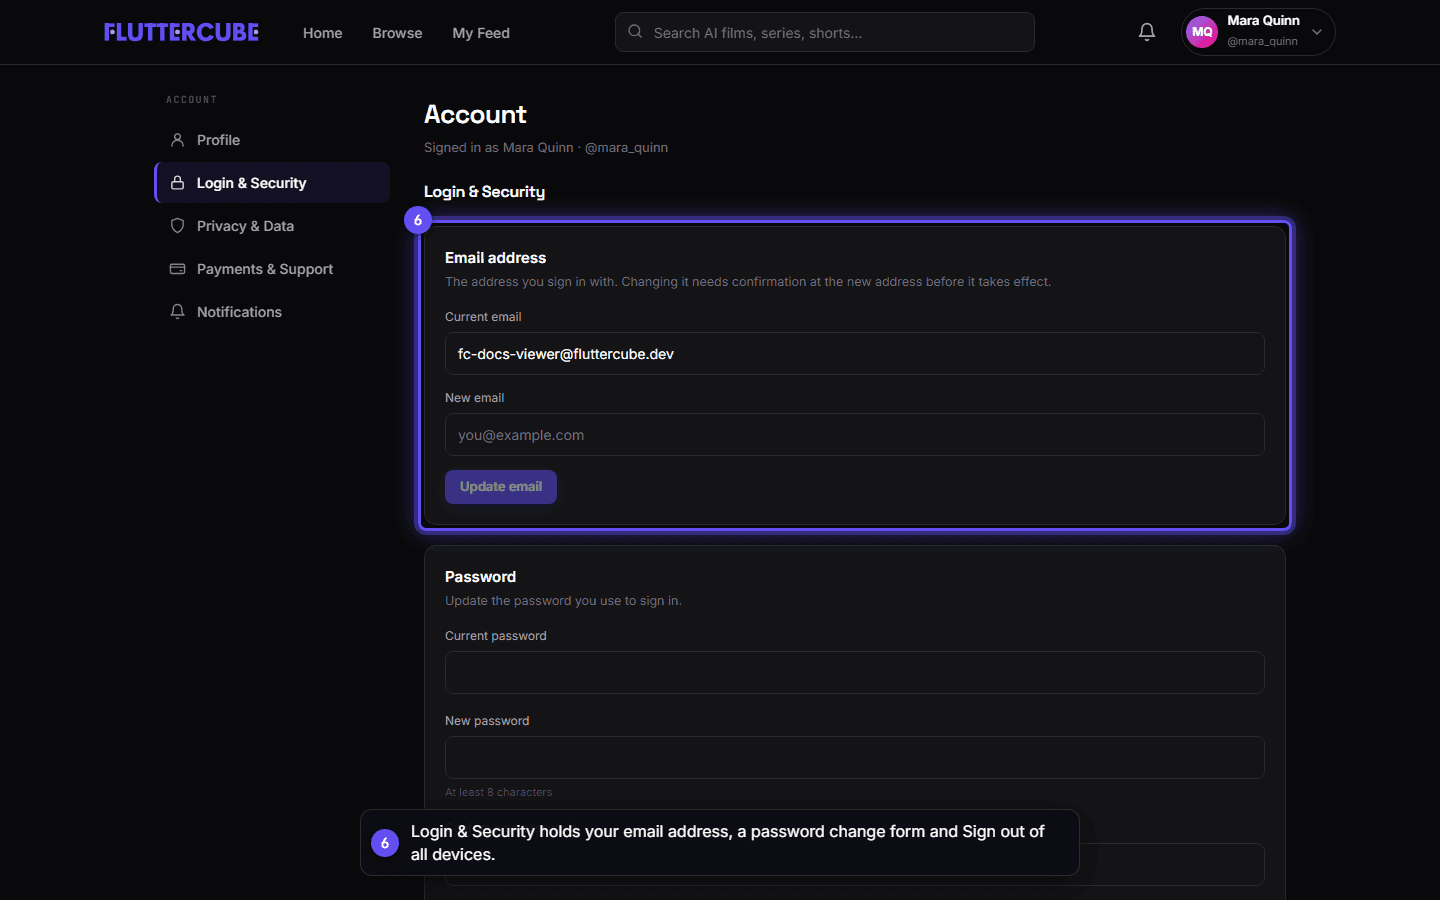The width and height of the screenshot is (1440, 900).
Task: Click the New password field
Action: 855,758
